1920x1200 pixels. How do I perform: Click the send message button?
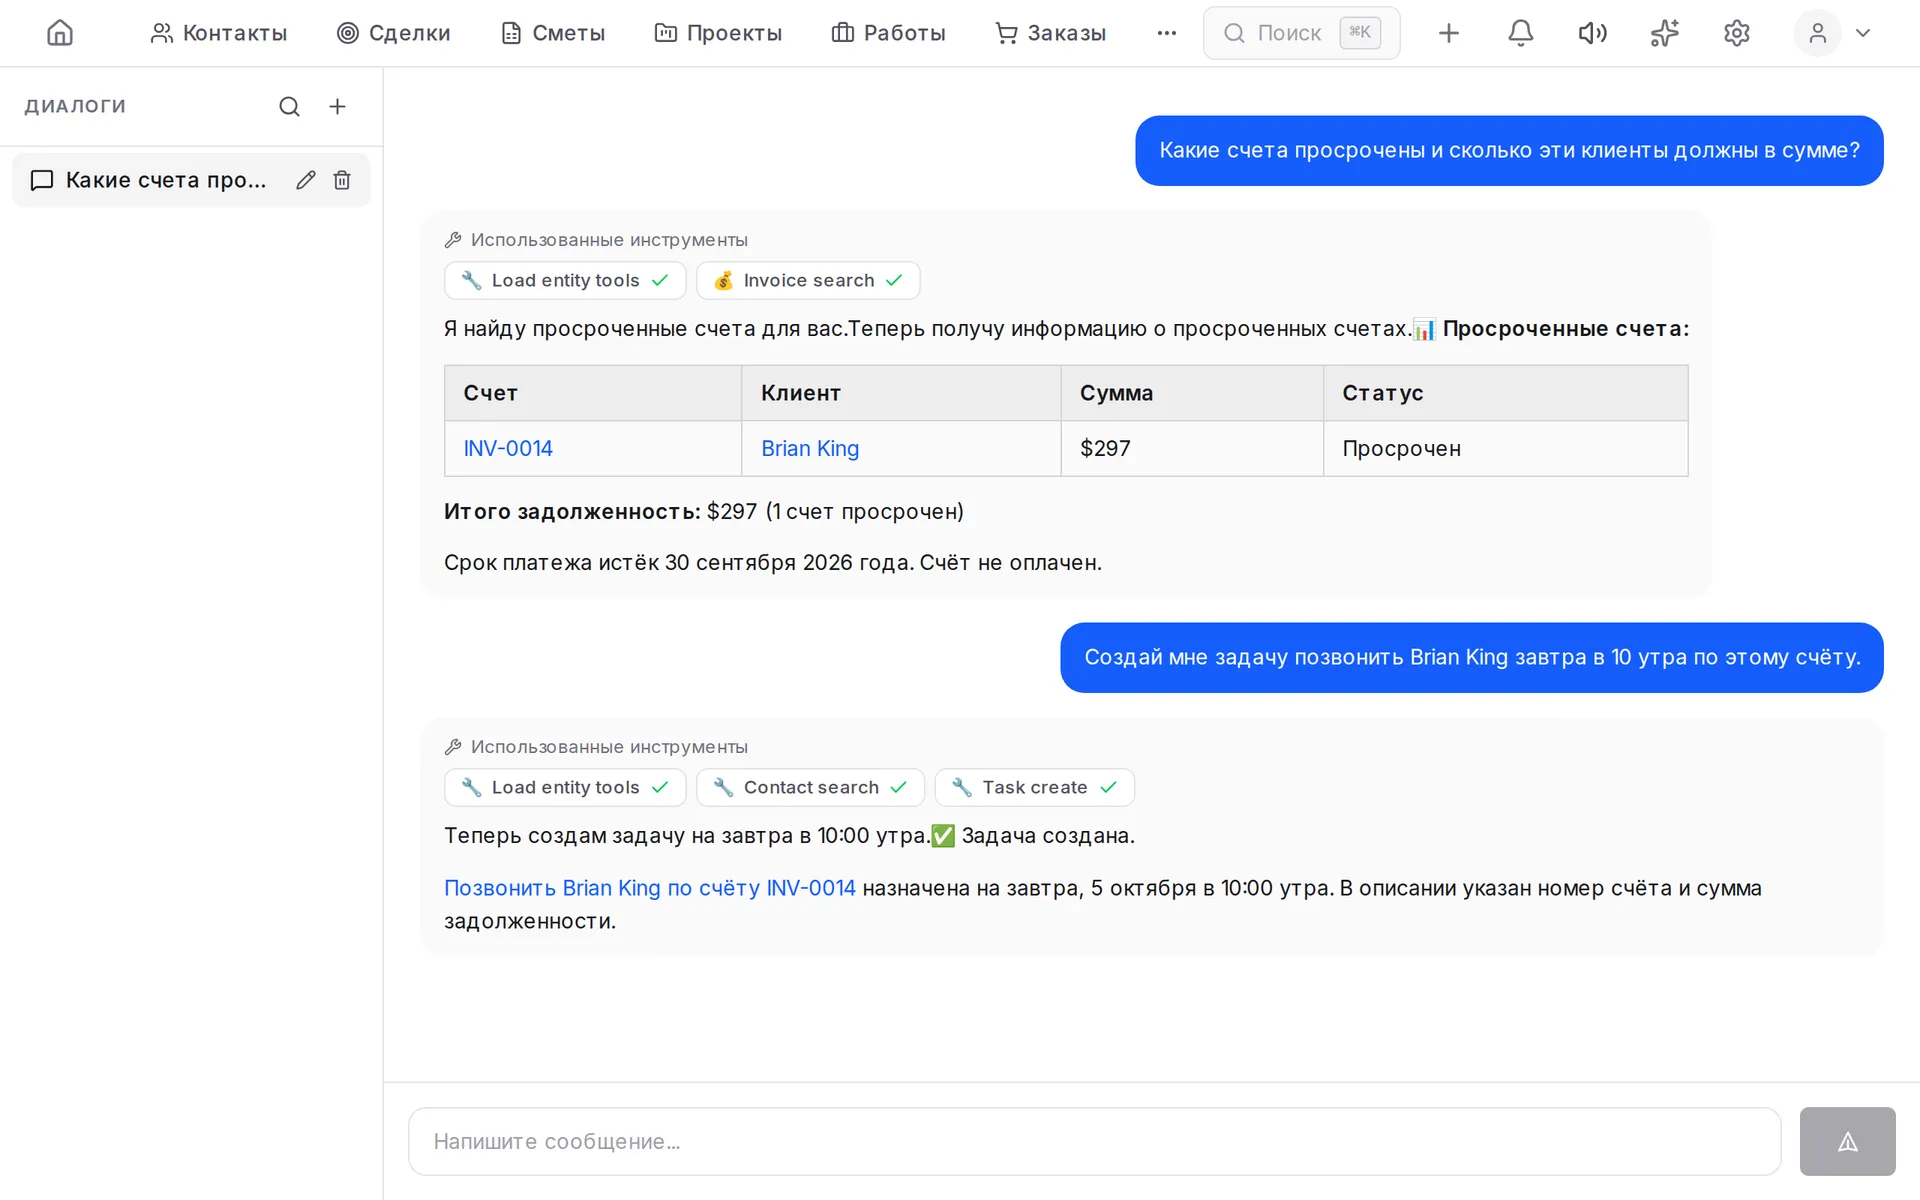coord(1847,1141)
